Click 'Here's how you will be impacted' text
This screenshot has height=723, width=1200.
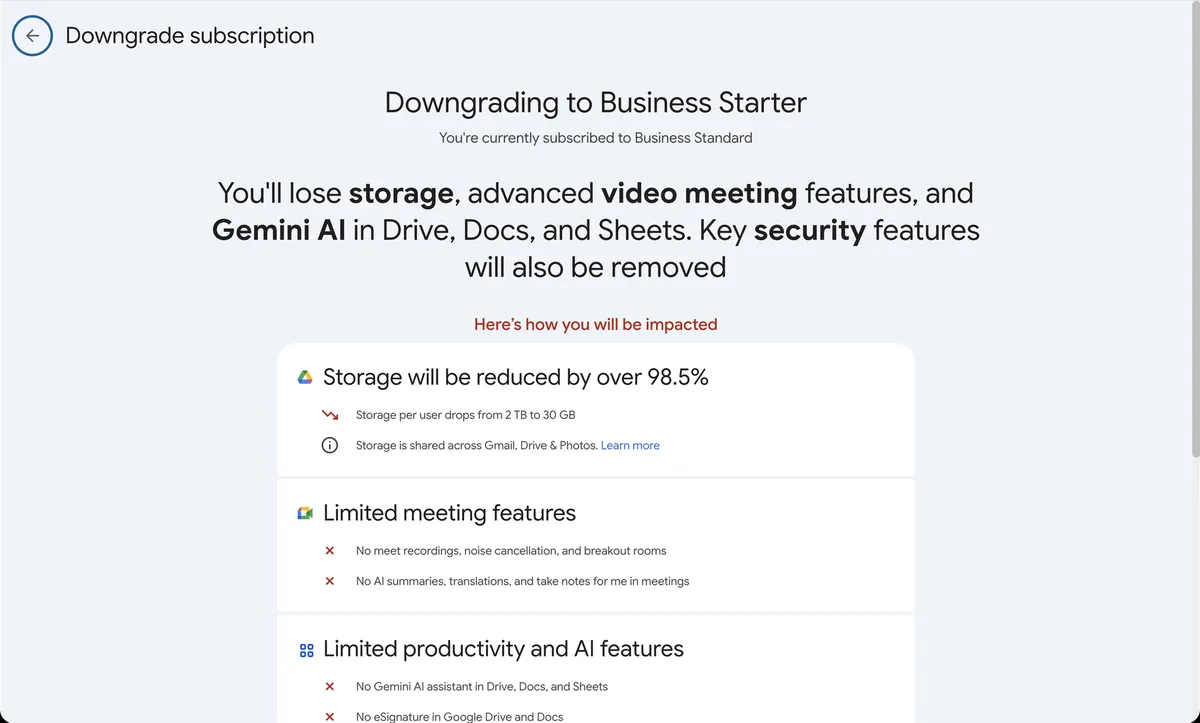596,324
